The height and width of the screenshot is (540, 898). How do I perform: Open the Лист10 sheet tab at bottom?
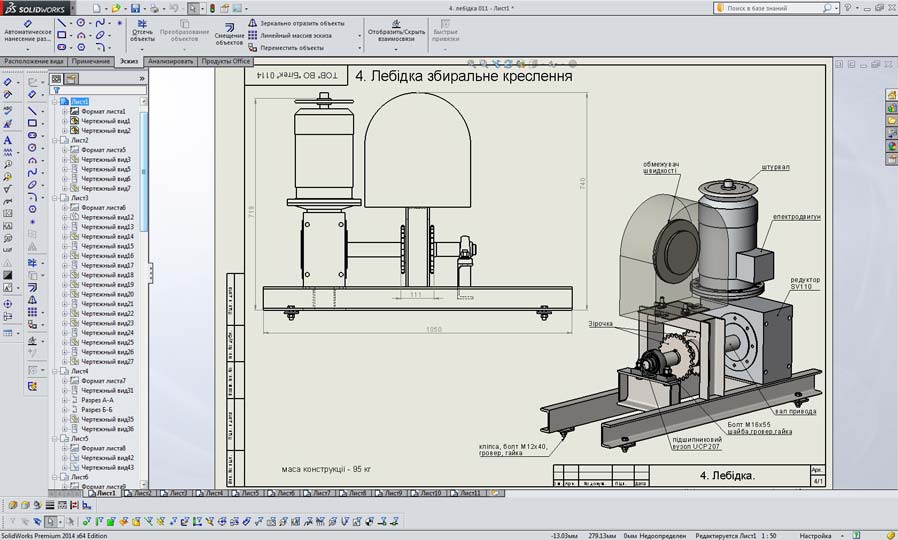coord(427,492)
